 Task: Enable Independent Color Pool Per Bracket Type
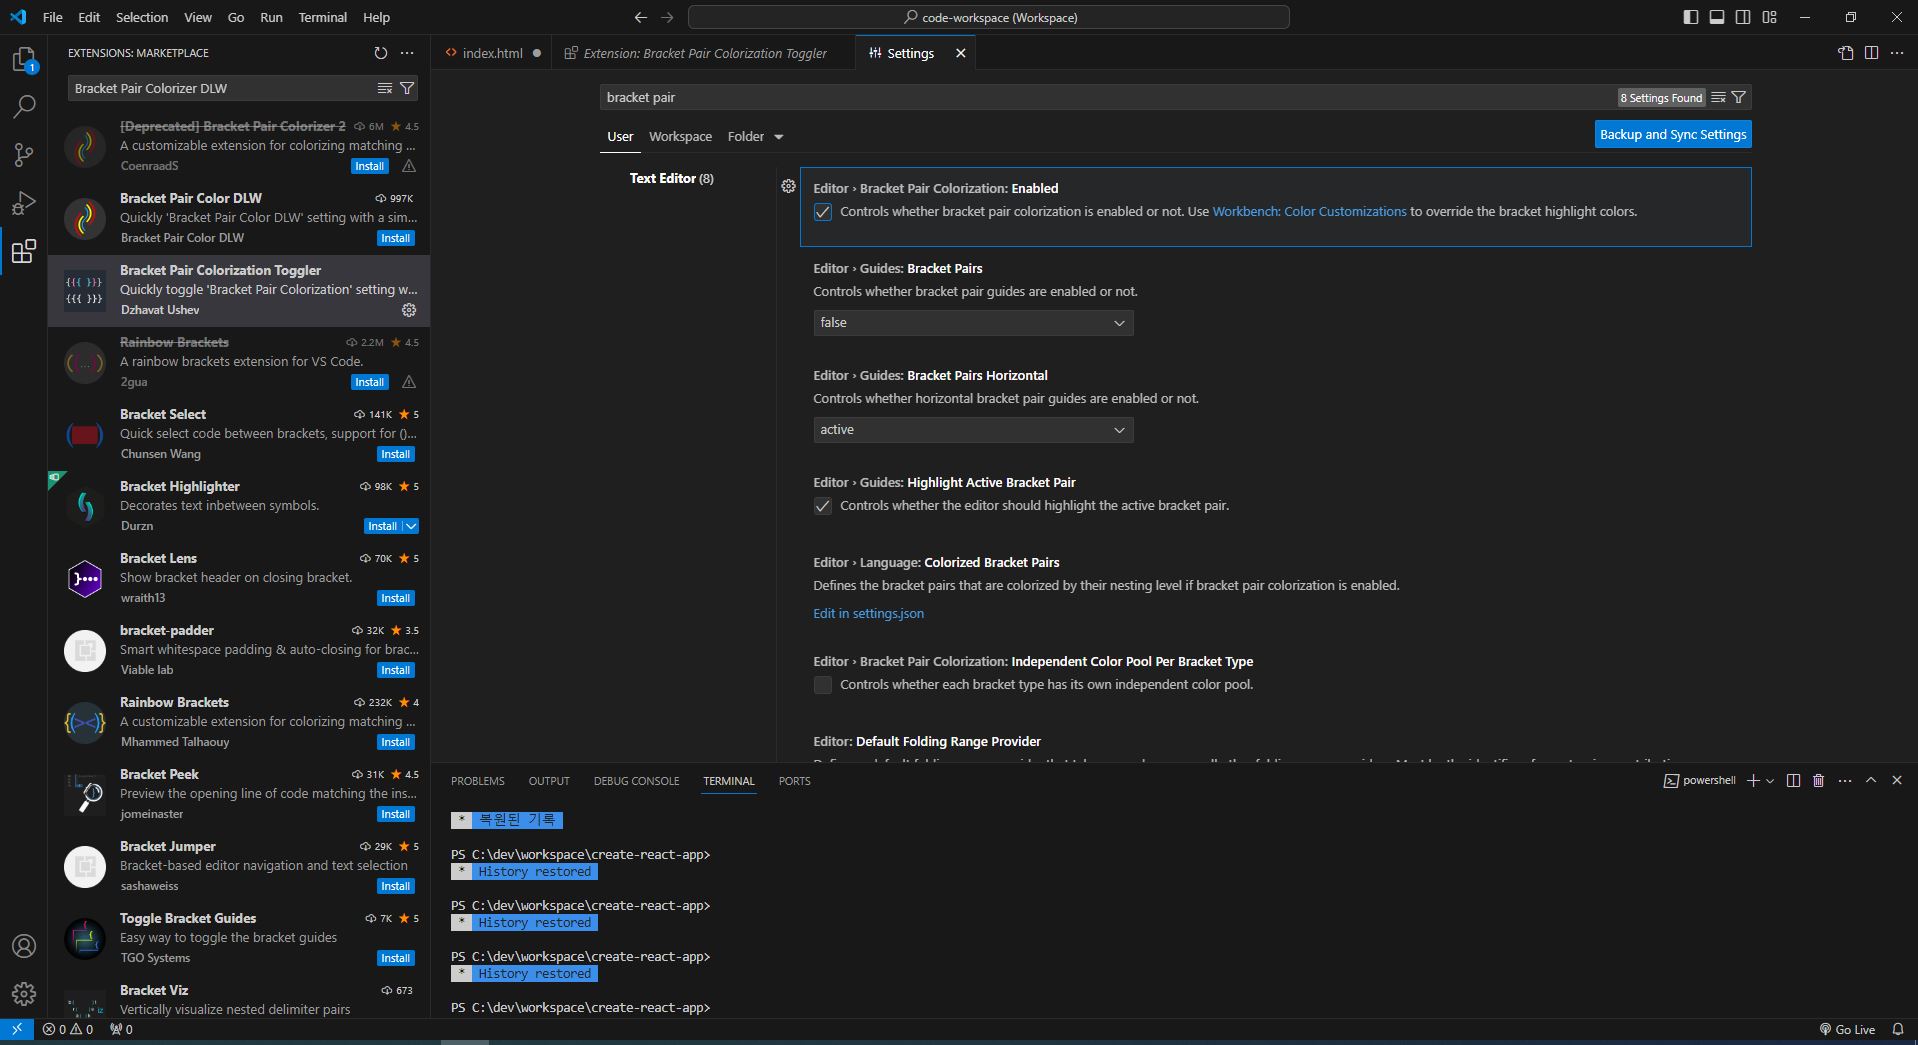823,685
